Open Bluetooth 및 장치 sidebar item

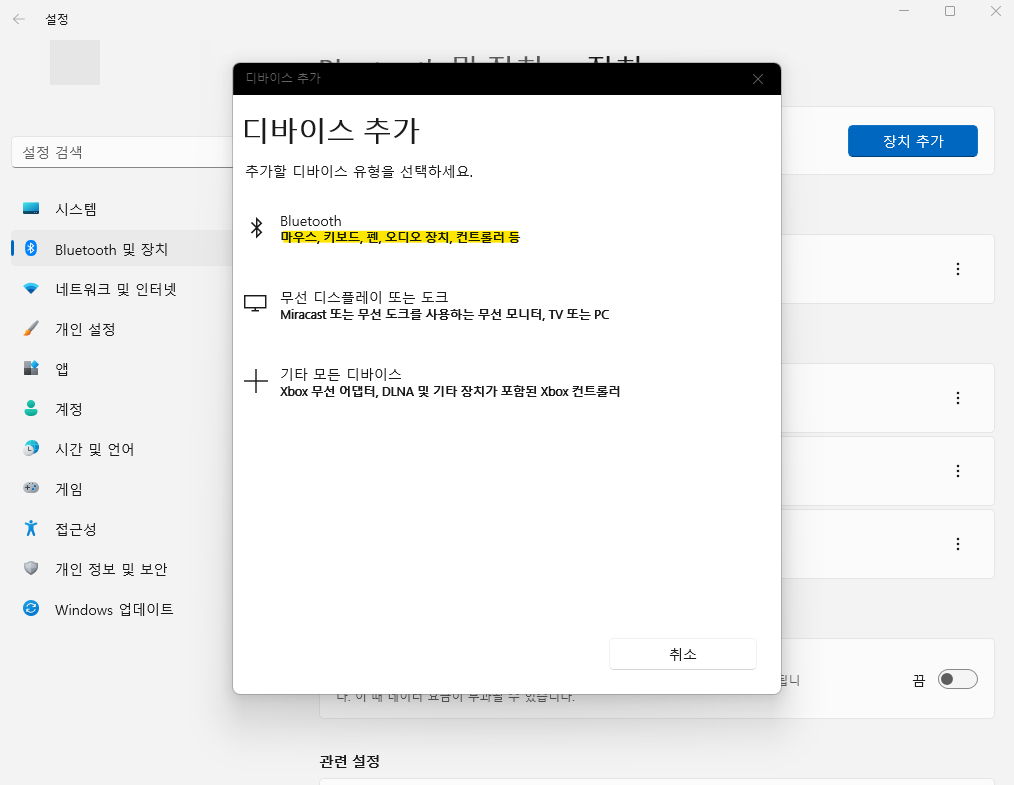pos(122,249)
